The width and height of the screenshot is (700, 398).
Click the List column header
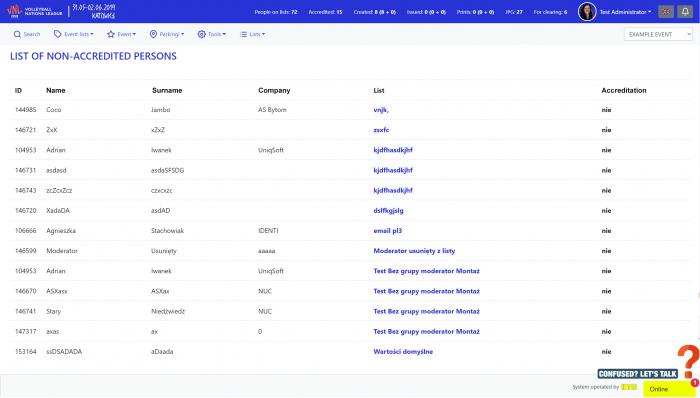pos(379,91)
